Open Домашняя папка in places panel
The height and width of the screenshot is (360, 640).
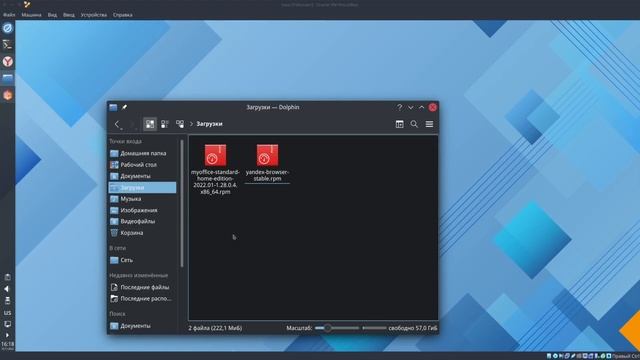(142, 153)
